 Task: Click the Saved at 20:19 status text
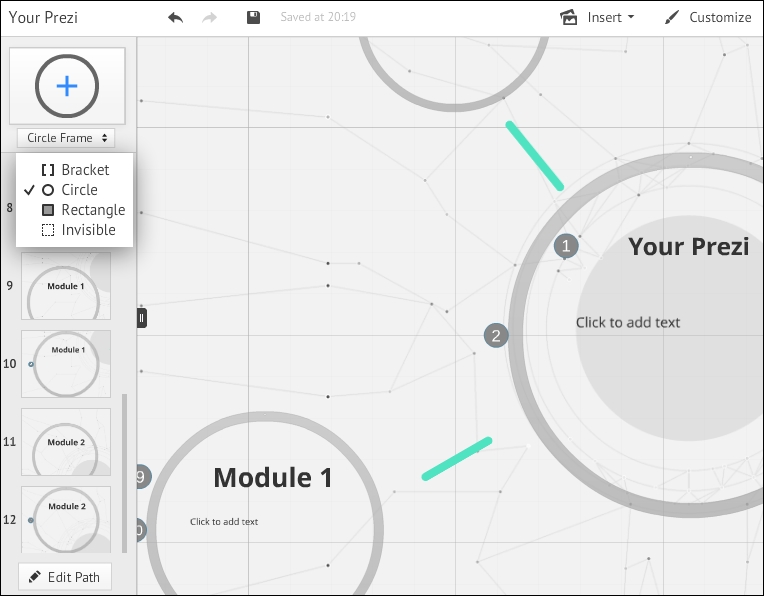tap(318, 17)
